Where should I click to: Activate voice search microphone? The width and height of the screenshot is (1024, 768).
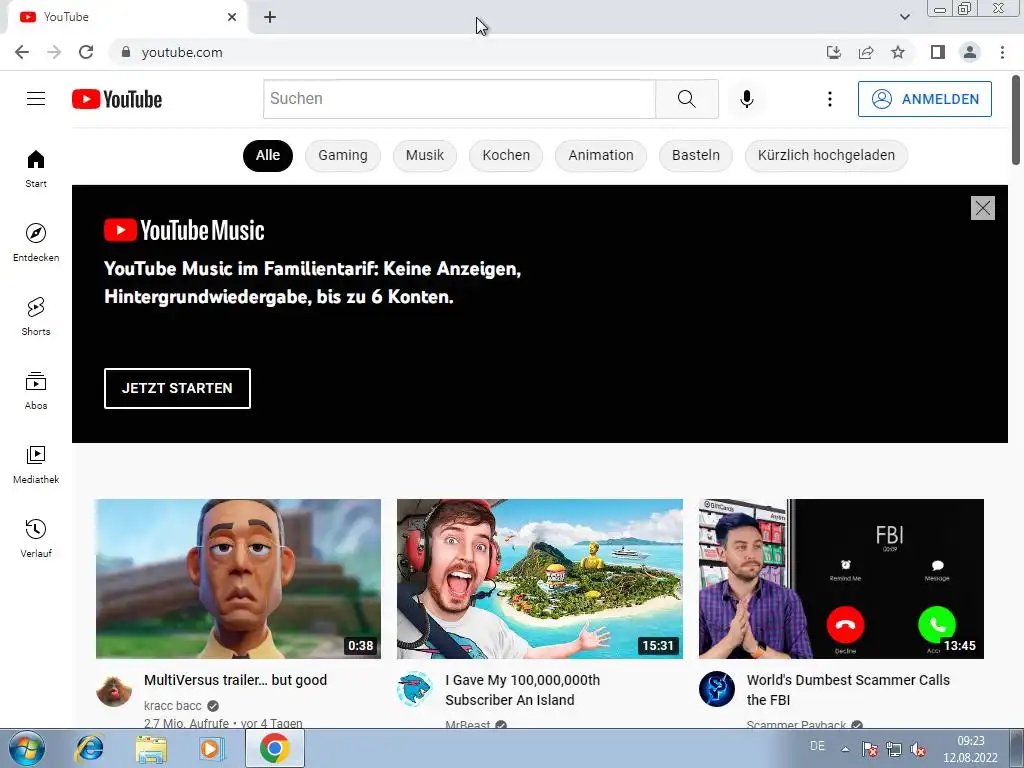point(746,99)
